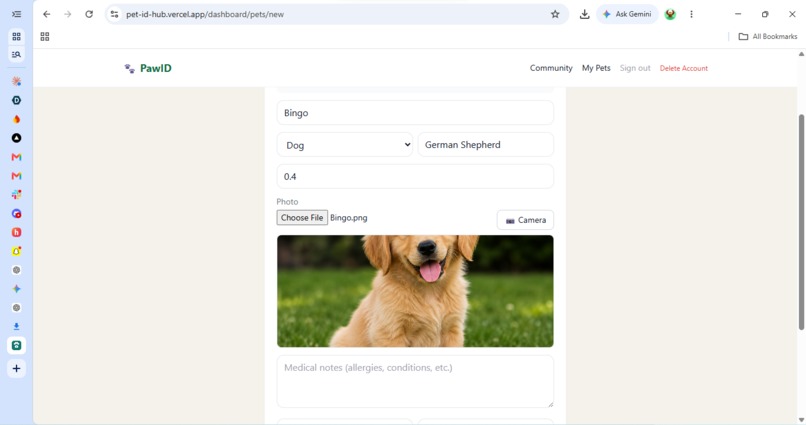Open the Ask Gemini assistant
Image resolution: width=806 pixels, height=425 pixels.
coord(627,14)
